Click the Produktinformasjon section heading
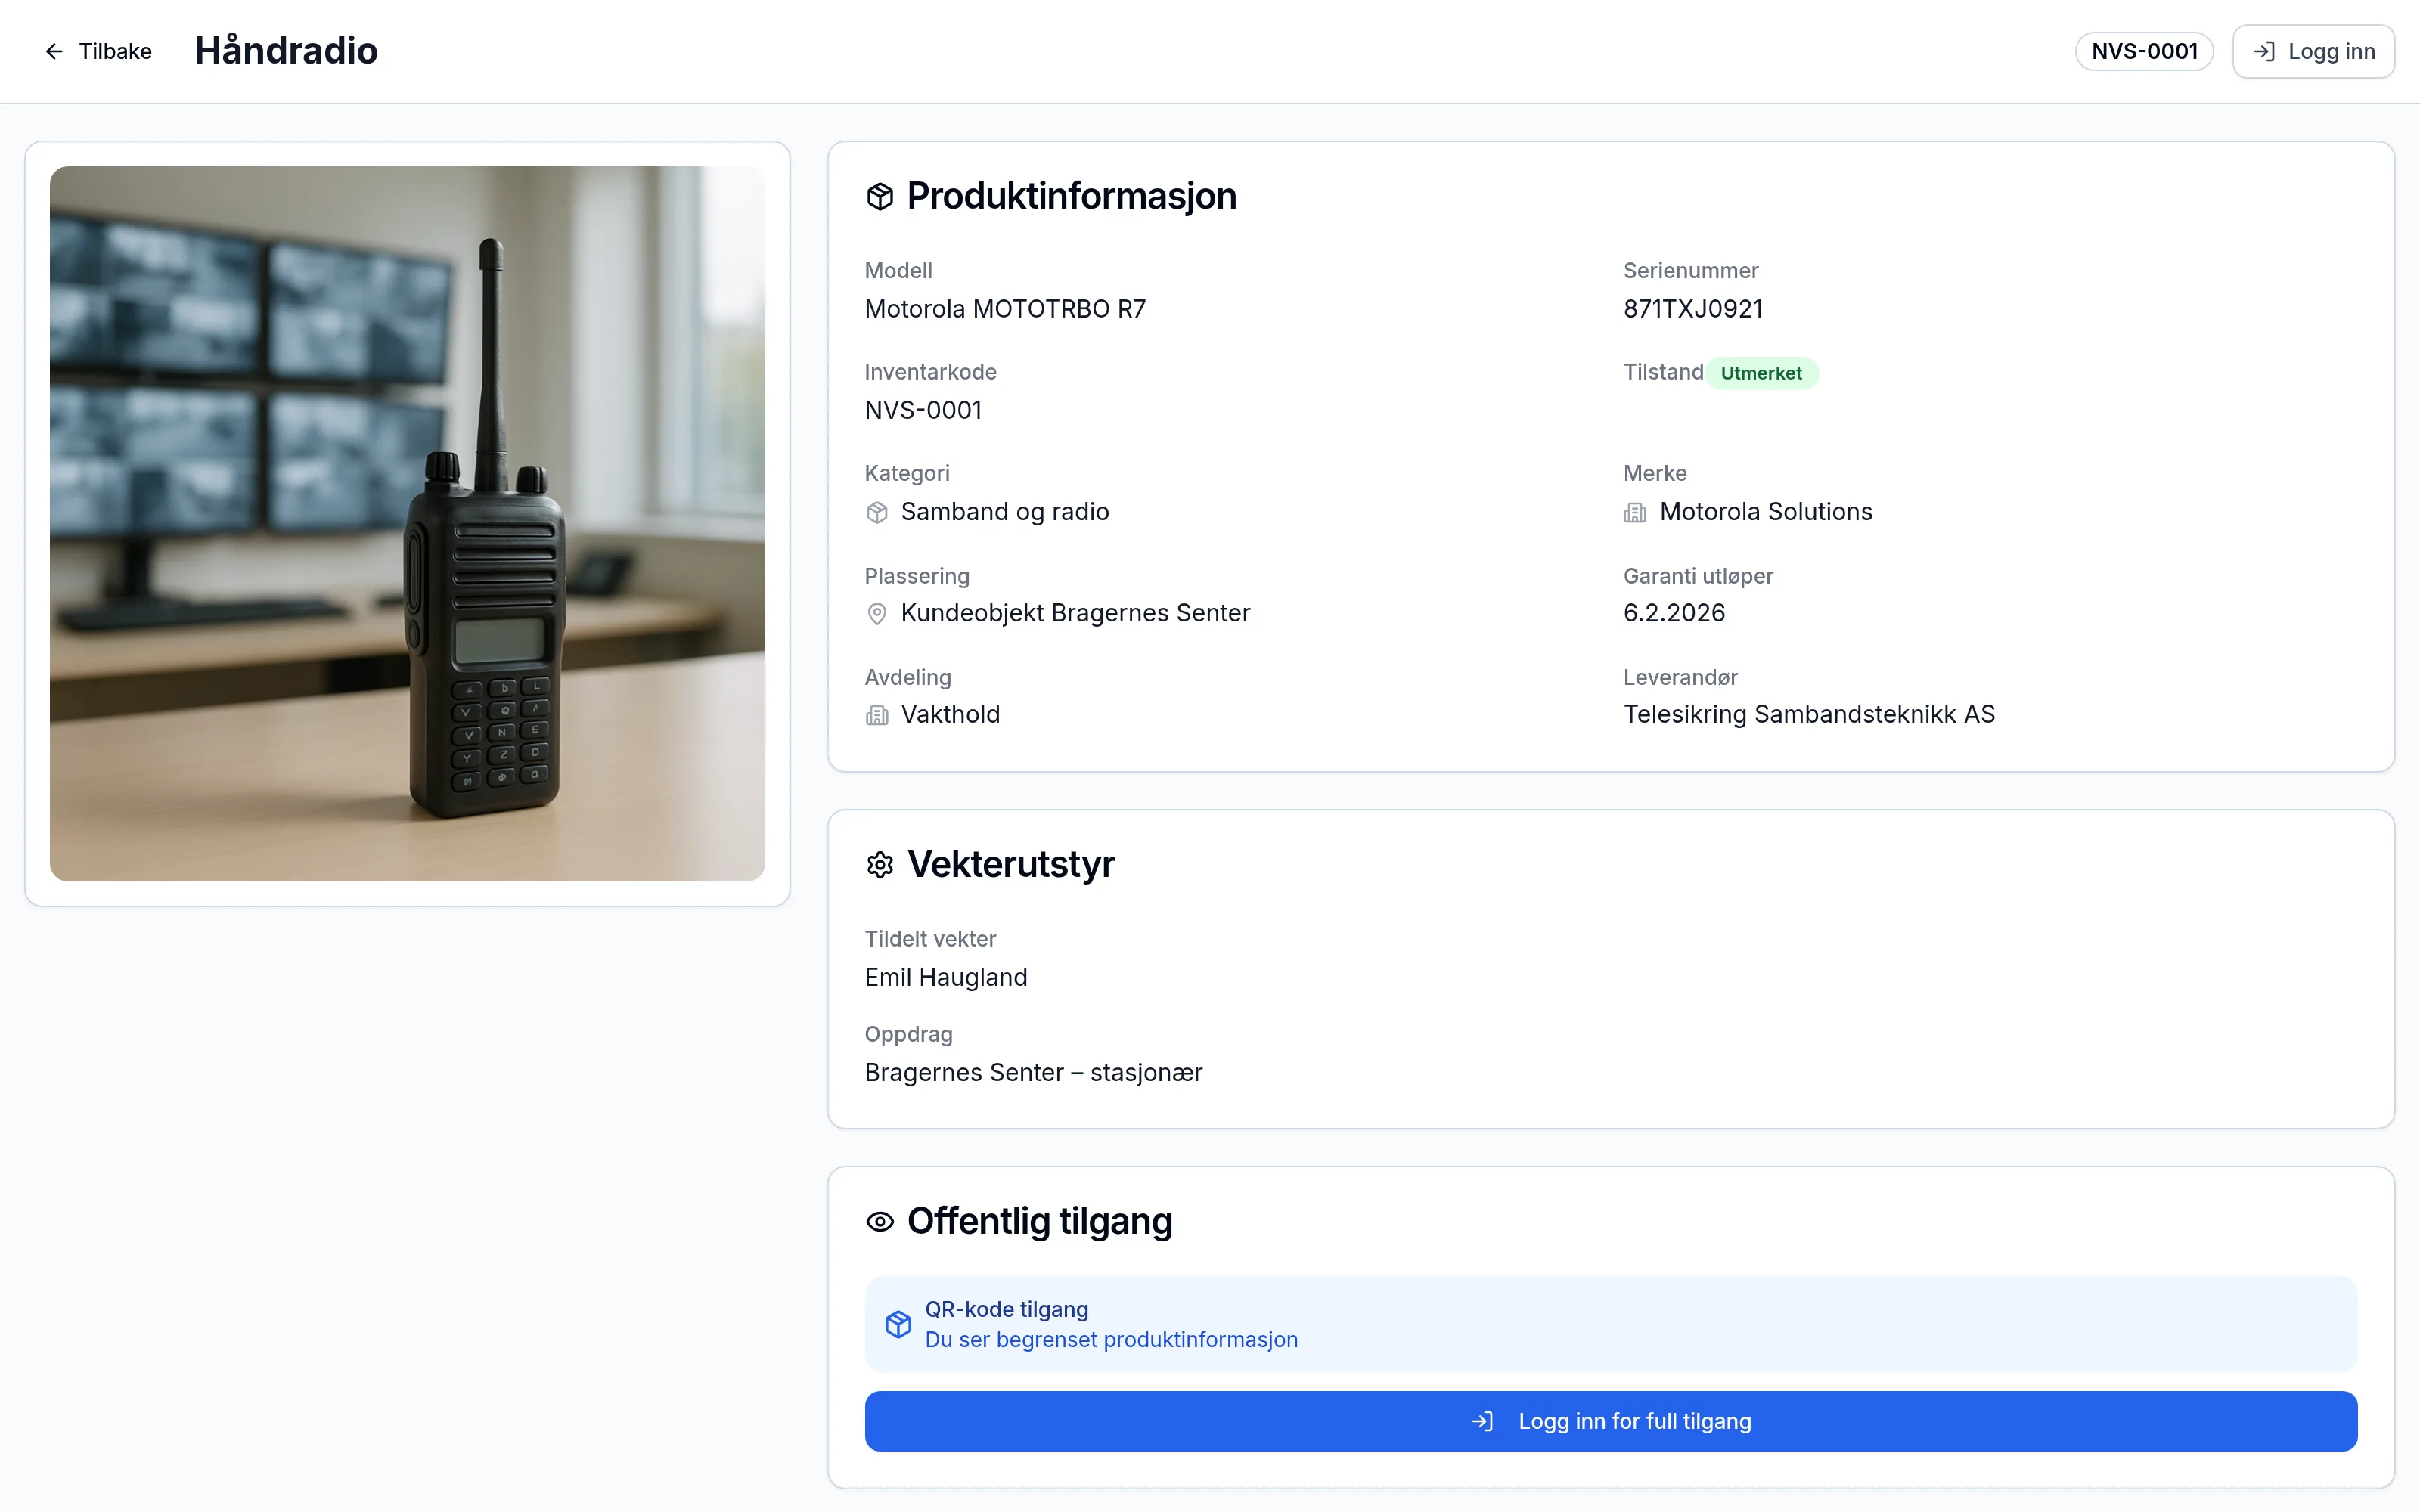 click(x=1071, y=196)
